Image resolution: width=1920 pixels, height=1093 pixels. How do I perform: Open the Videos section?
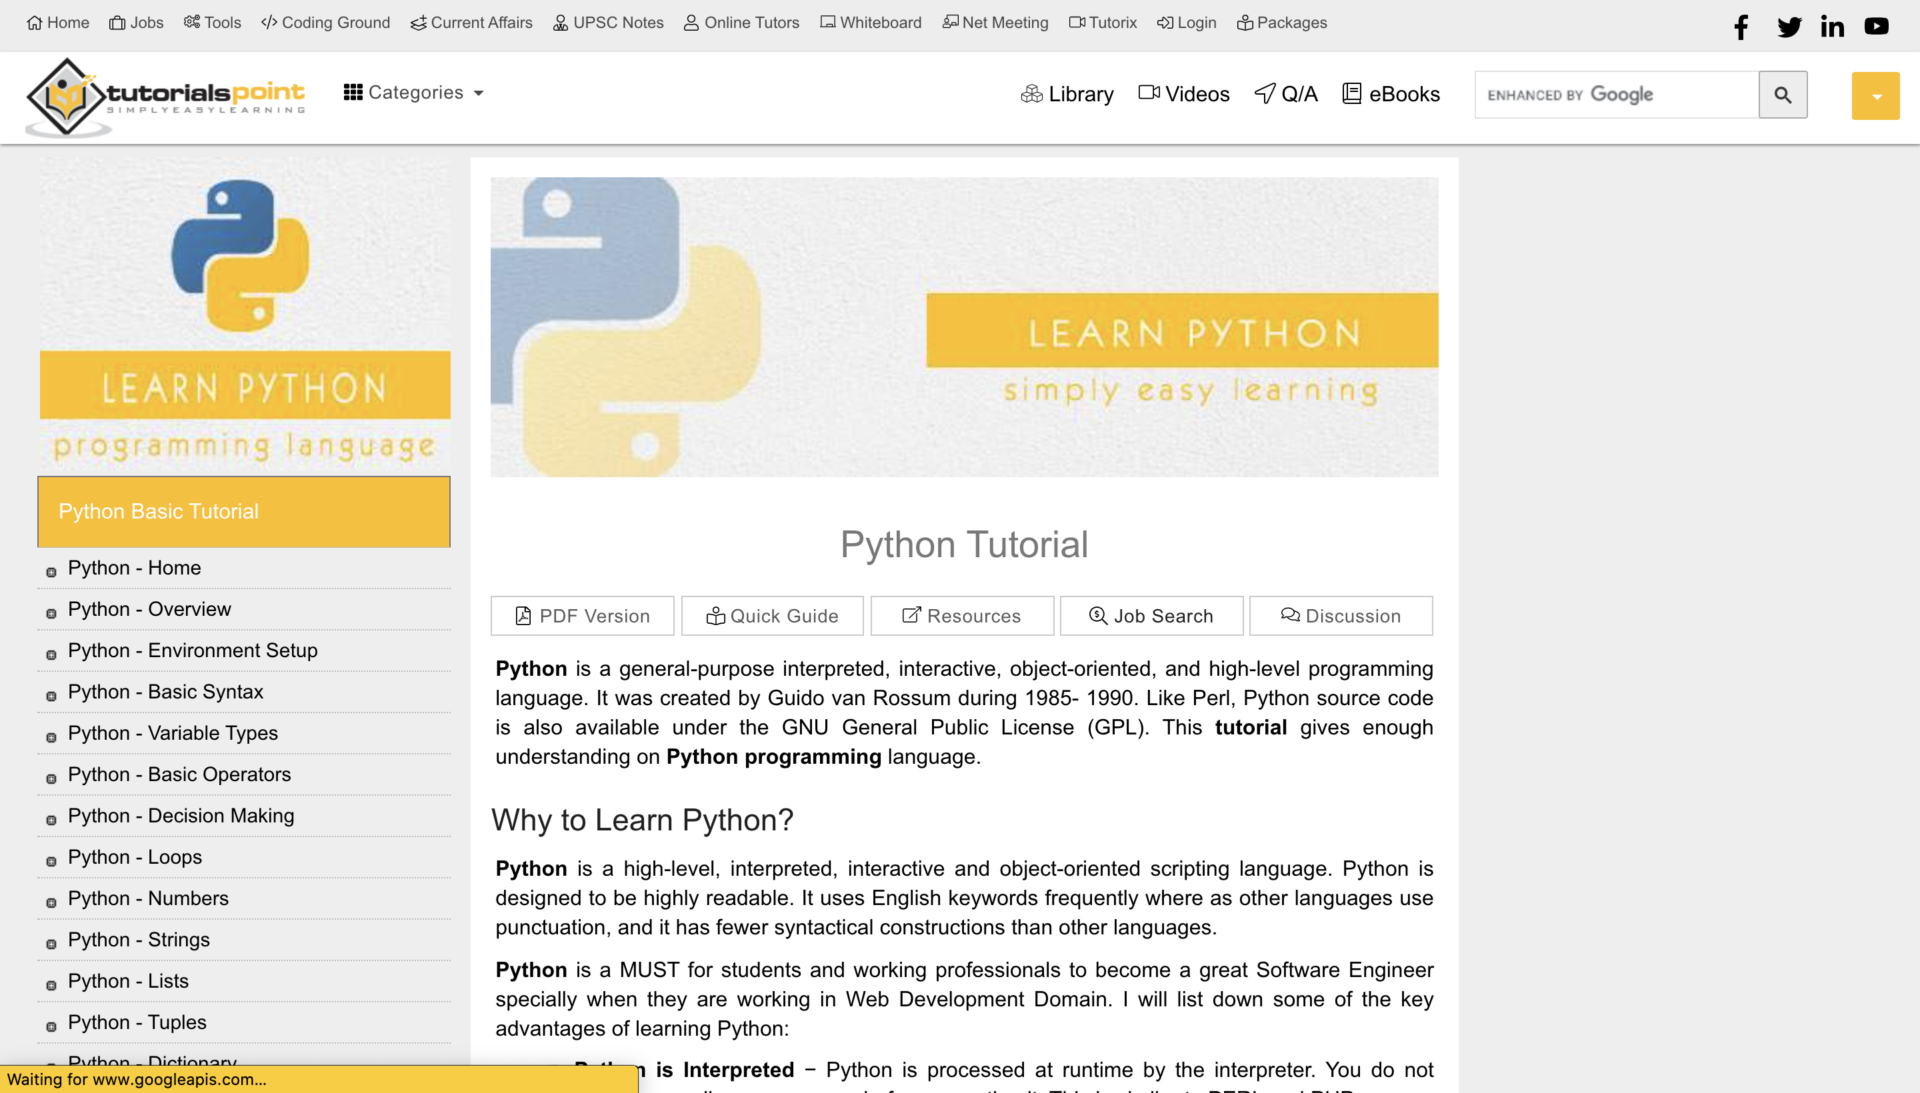click(x=1184, y=93)
